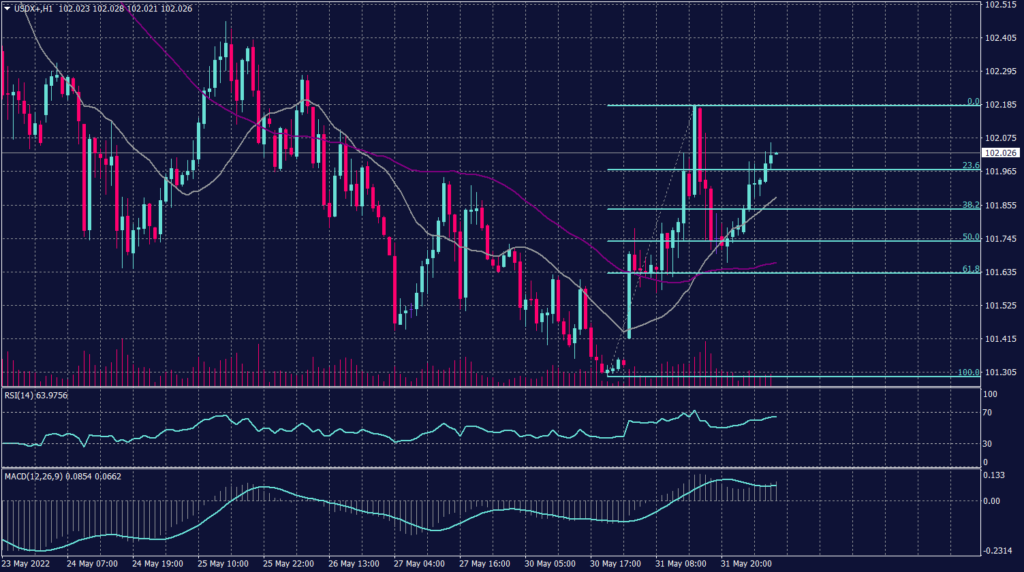1024x572 pixels.
Task: Click the 50.0 Fibonacci retracement label
Action: 964,237
